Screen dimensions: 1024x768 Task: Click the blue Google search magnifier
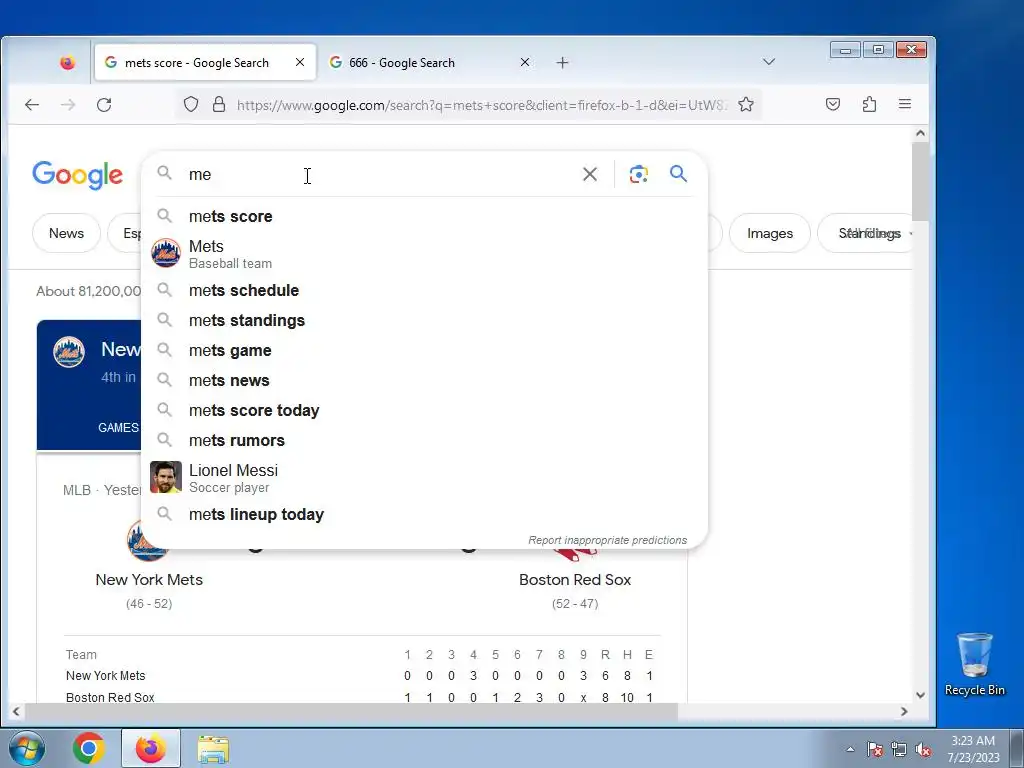[x=679, y=174]
